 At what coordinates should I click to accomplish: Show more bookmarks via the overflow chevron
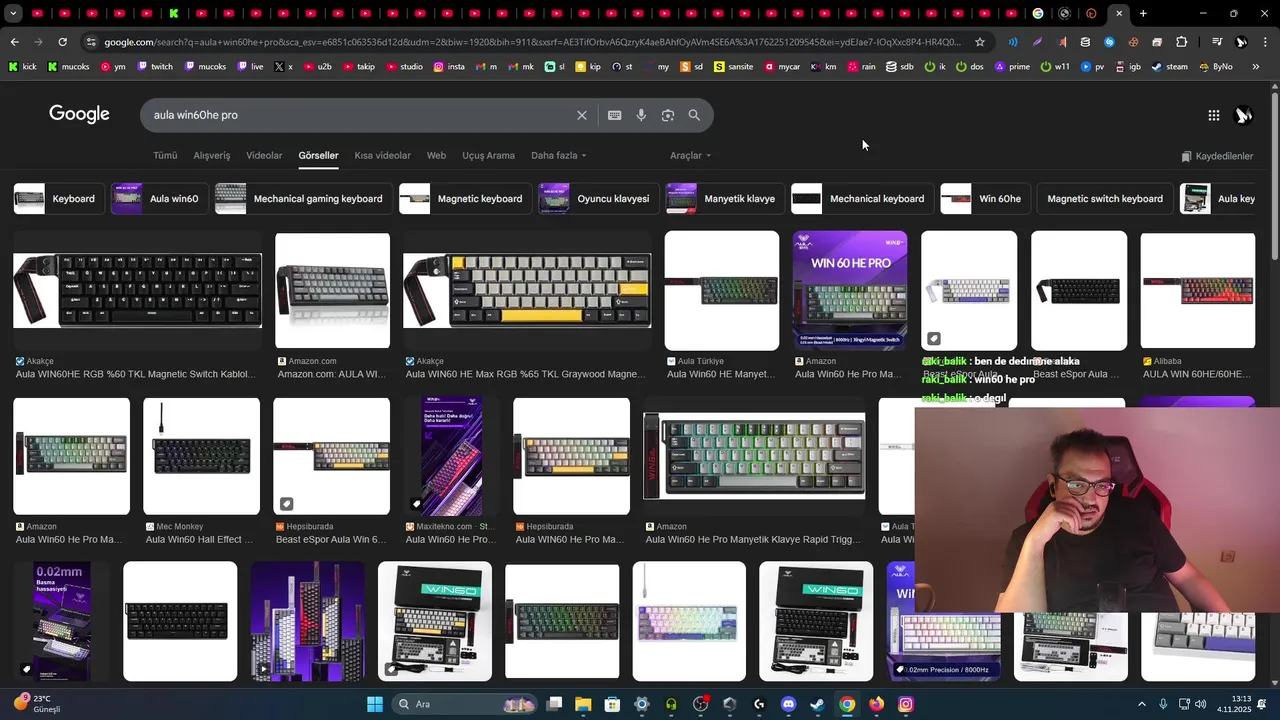pyautogui.click(x=1256, y=67)
